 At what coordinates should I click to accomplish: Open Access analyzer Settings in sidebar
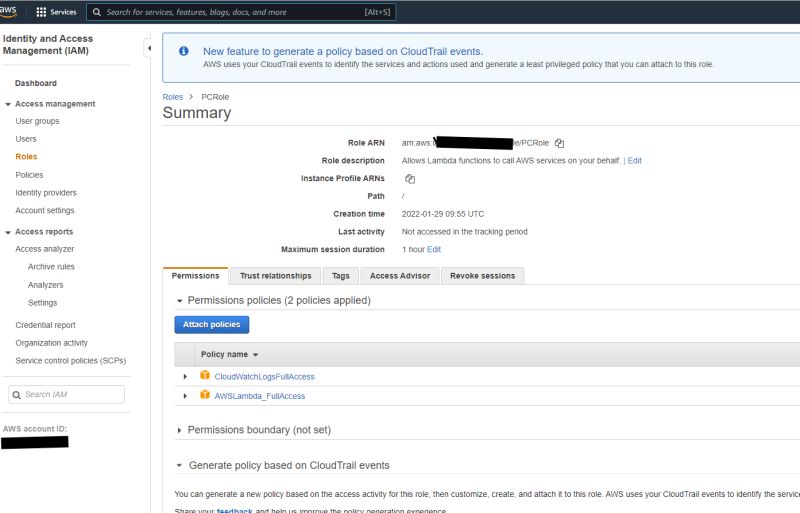(42, 303)
